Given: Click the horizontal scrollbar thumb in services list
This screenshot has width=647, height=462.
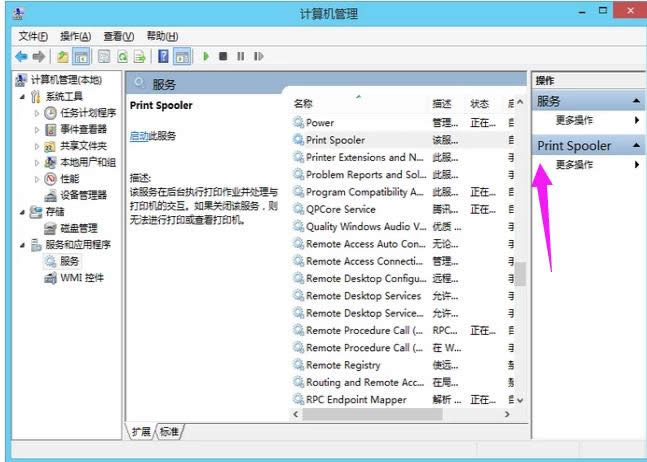Looking at the screenshot, I should point(372,414).
